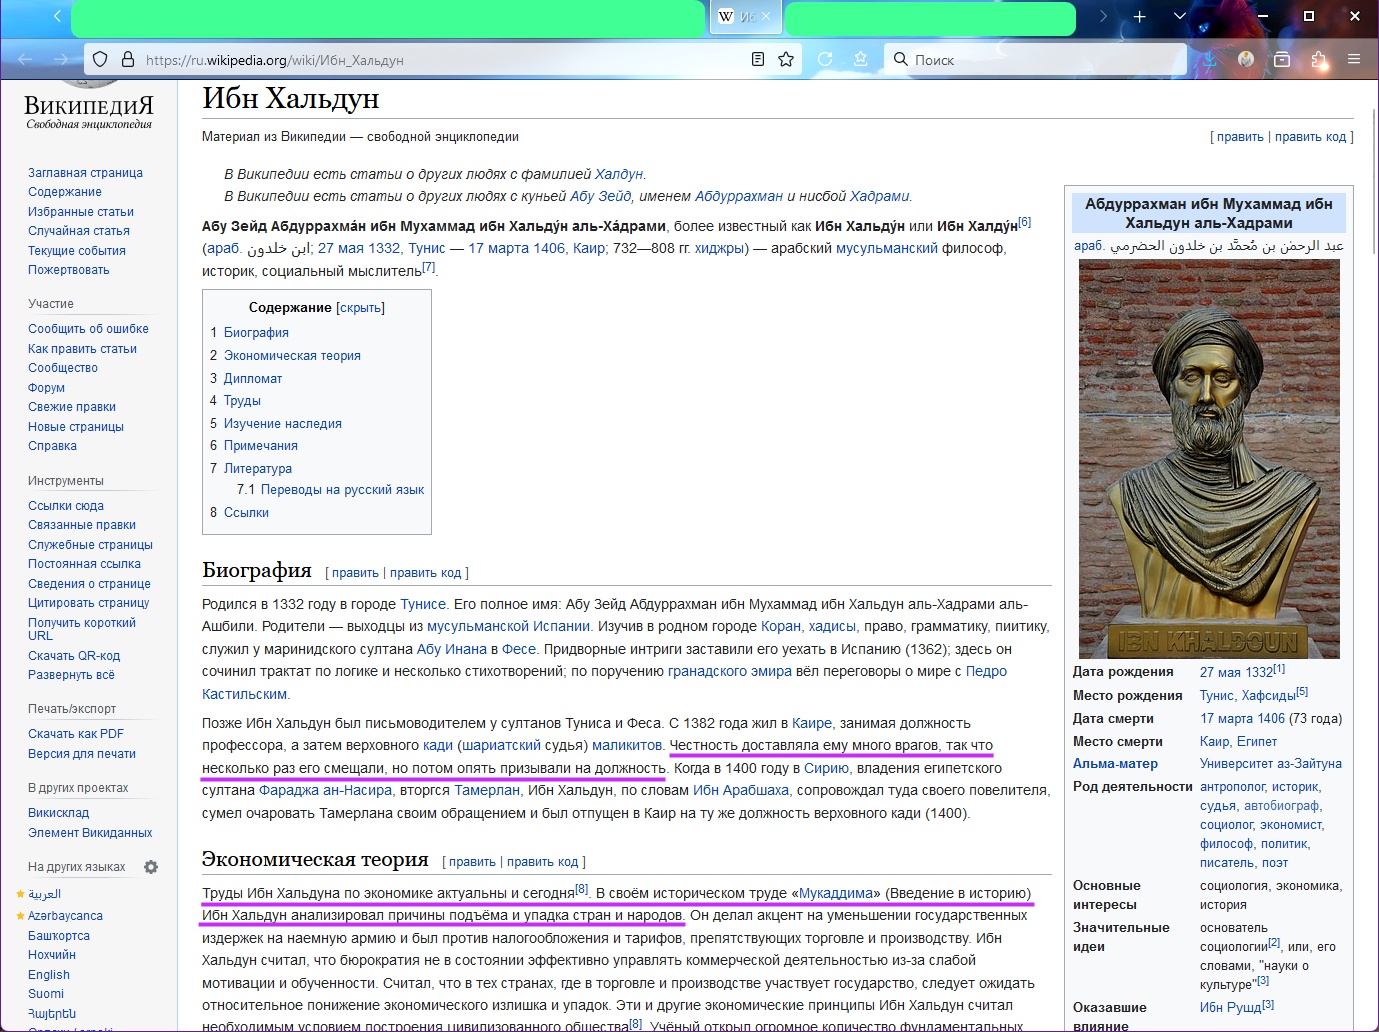Open Версия для печати link
Image resolution: width=1379 pixels, height=1032 pixels.
coord(82,754)
